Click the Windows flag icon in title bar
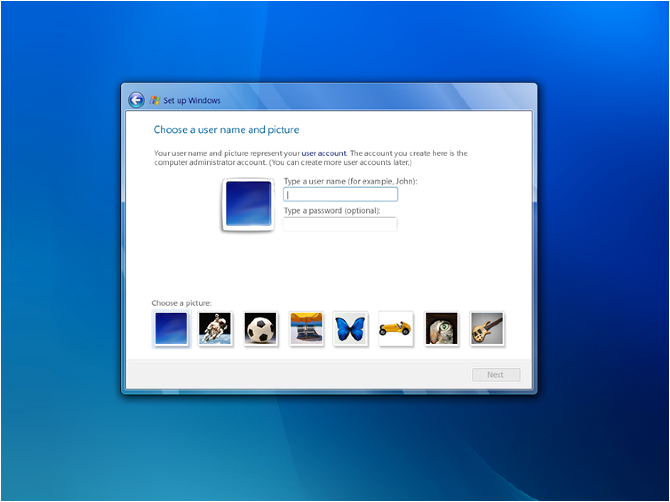The width and height of the screenshot is (670, 502). click(x=155, y=100)
